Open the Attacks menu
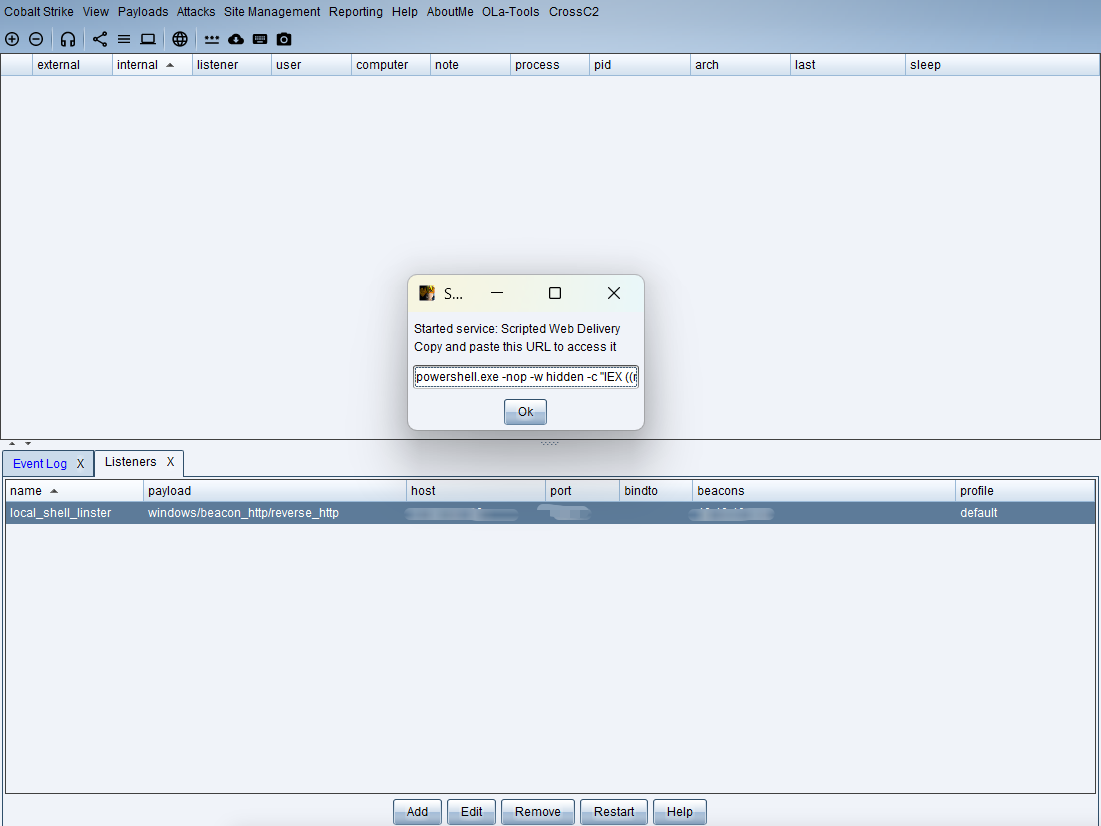 coord(196,12)
